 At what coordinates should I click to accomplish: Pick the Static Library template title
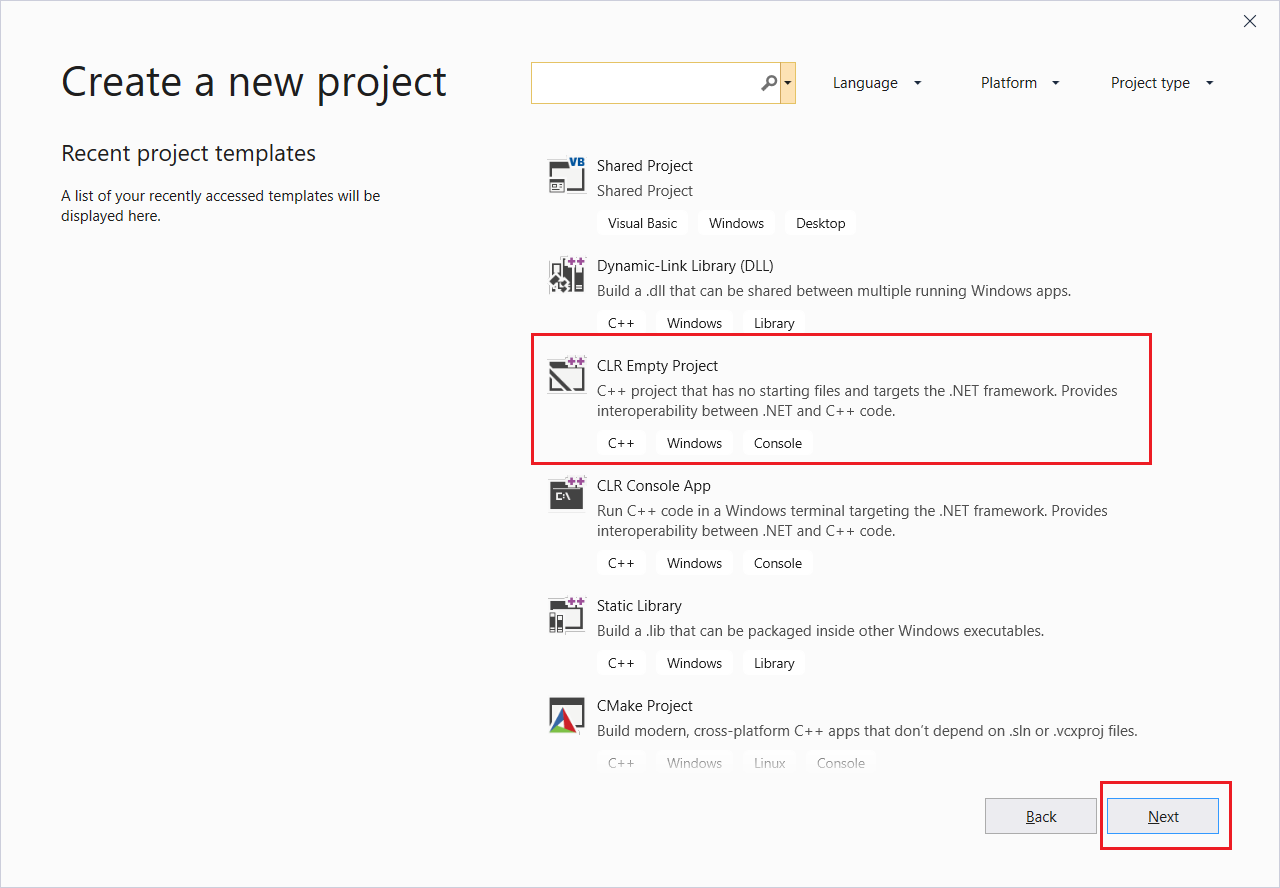click(638, 606)
